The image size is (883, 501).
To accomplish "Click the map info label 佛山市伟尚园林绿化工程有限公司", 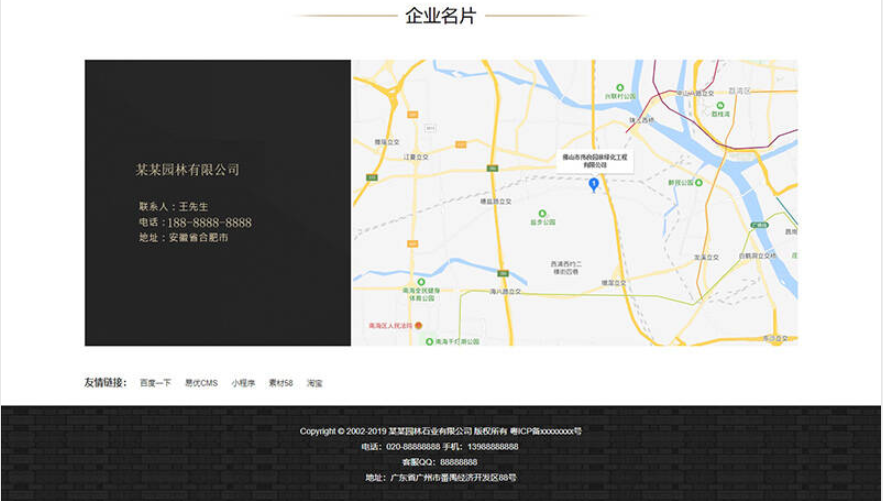I will click(x=595, y=160).
